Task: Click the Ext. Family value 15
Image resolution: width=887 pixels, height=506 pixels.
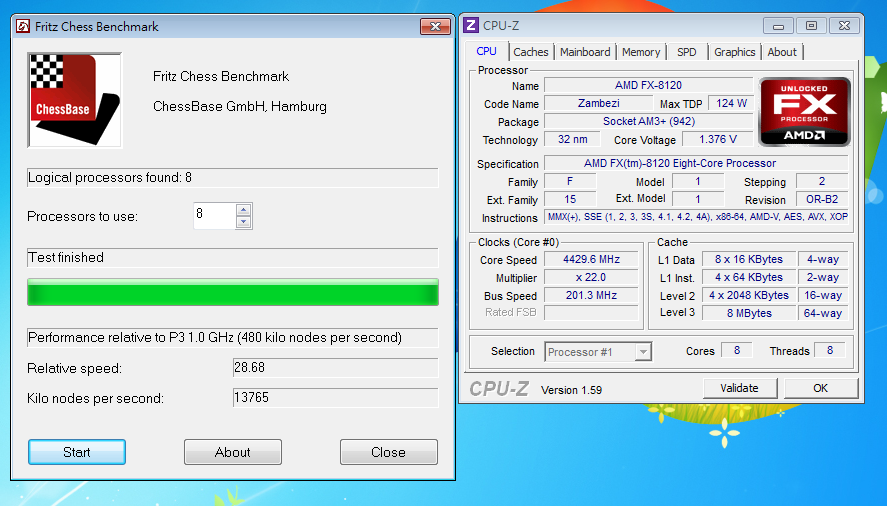Action: pos(570,199)
